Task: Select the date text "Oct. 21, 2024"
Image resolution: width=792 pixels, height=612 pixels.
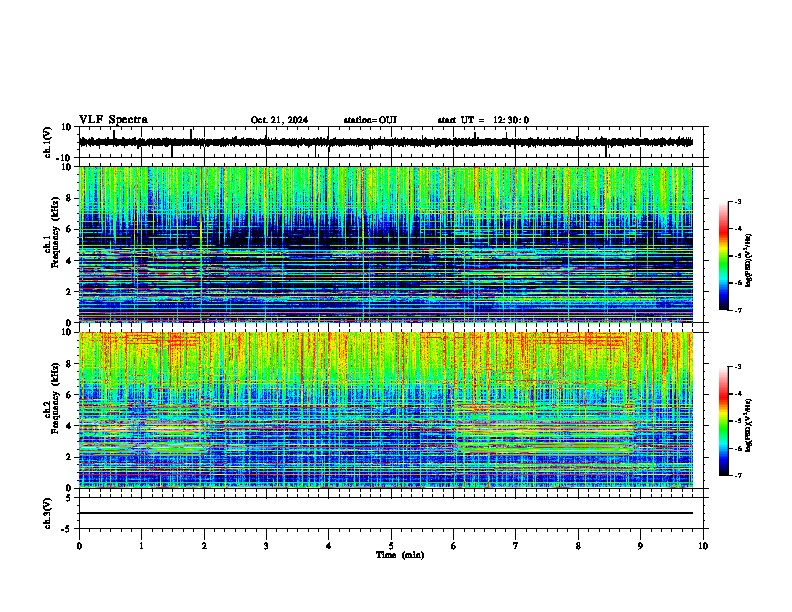Action: [x=279, y=120]
